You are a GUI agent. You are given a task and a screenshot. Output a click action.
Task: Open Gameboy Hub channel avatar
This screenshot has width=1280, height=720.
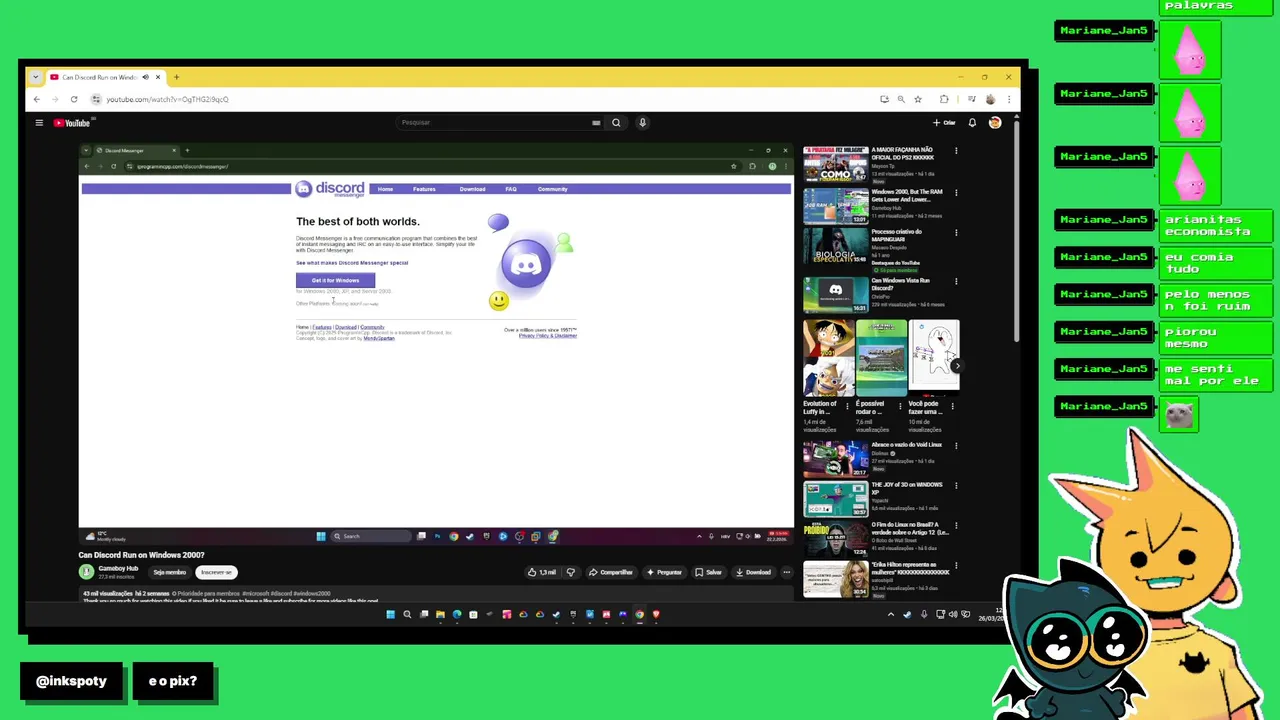point(86,572)
